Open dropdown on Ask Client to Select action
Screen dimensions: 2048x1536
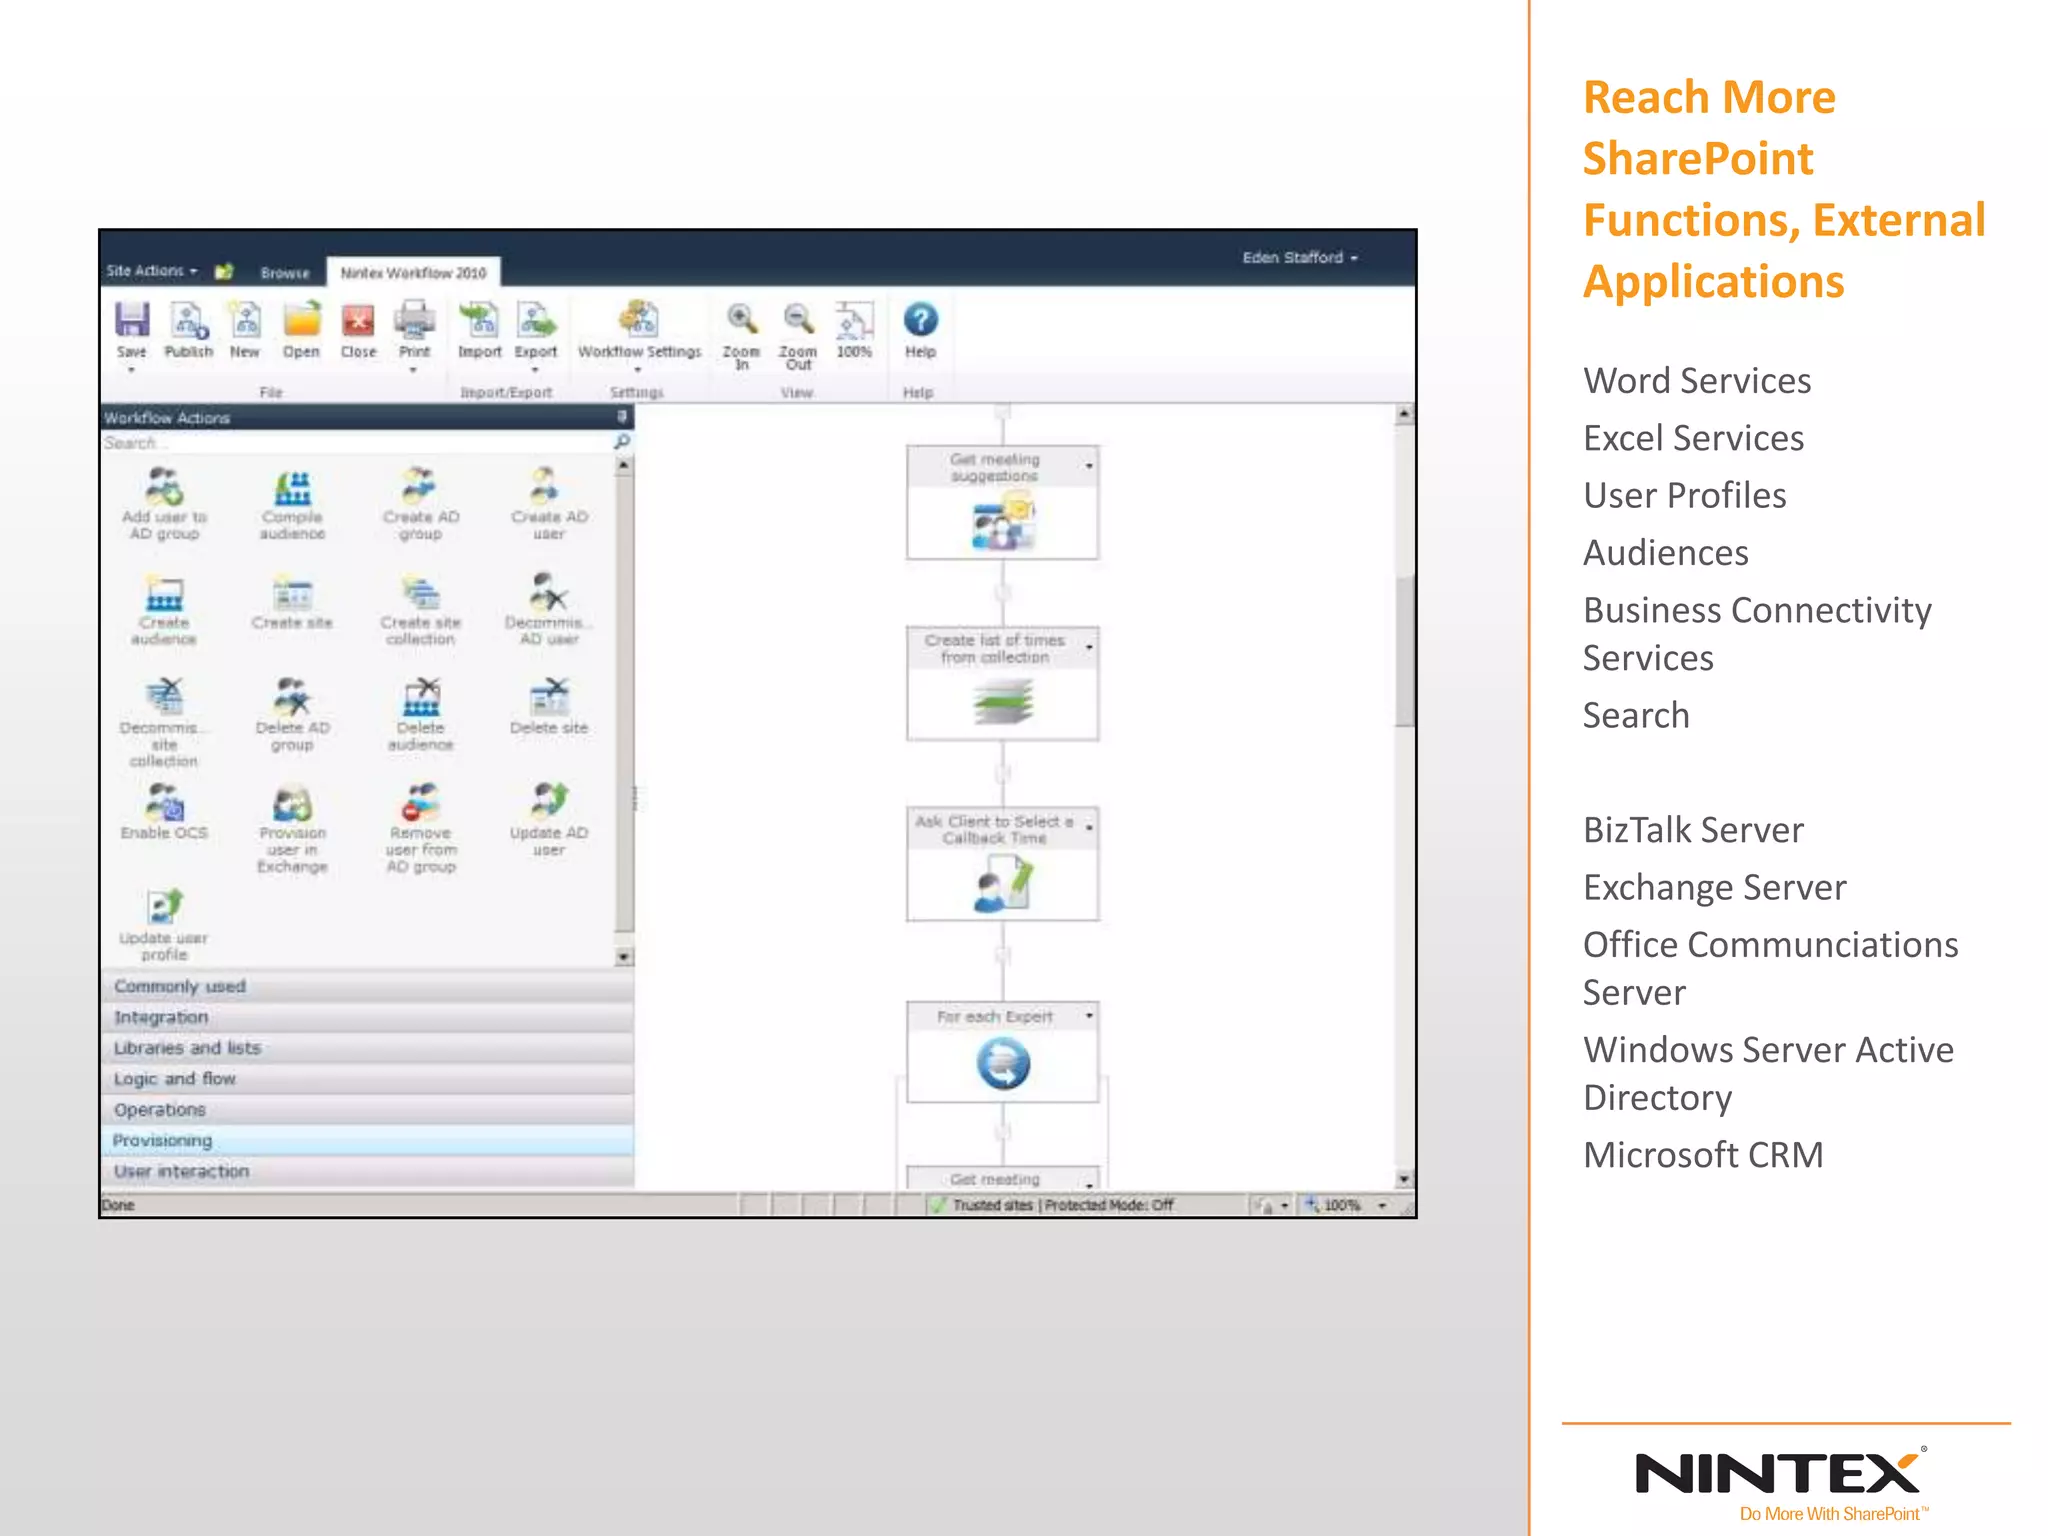(x=1089, y=828)
